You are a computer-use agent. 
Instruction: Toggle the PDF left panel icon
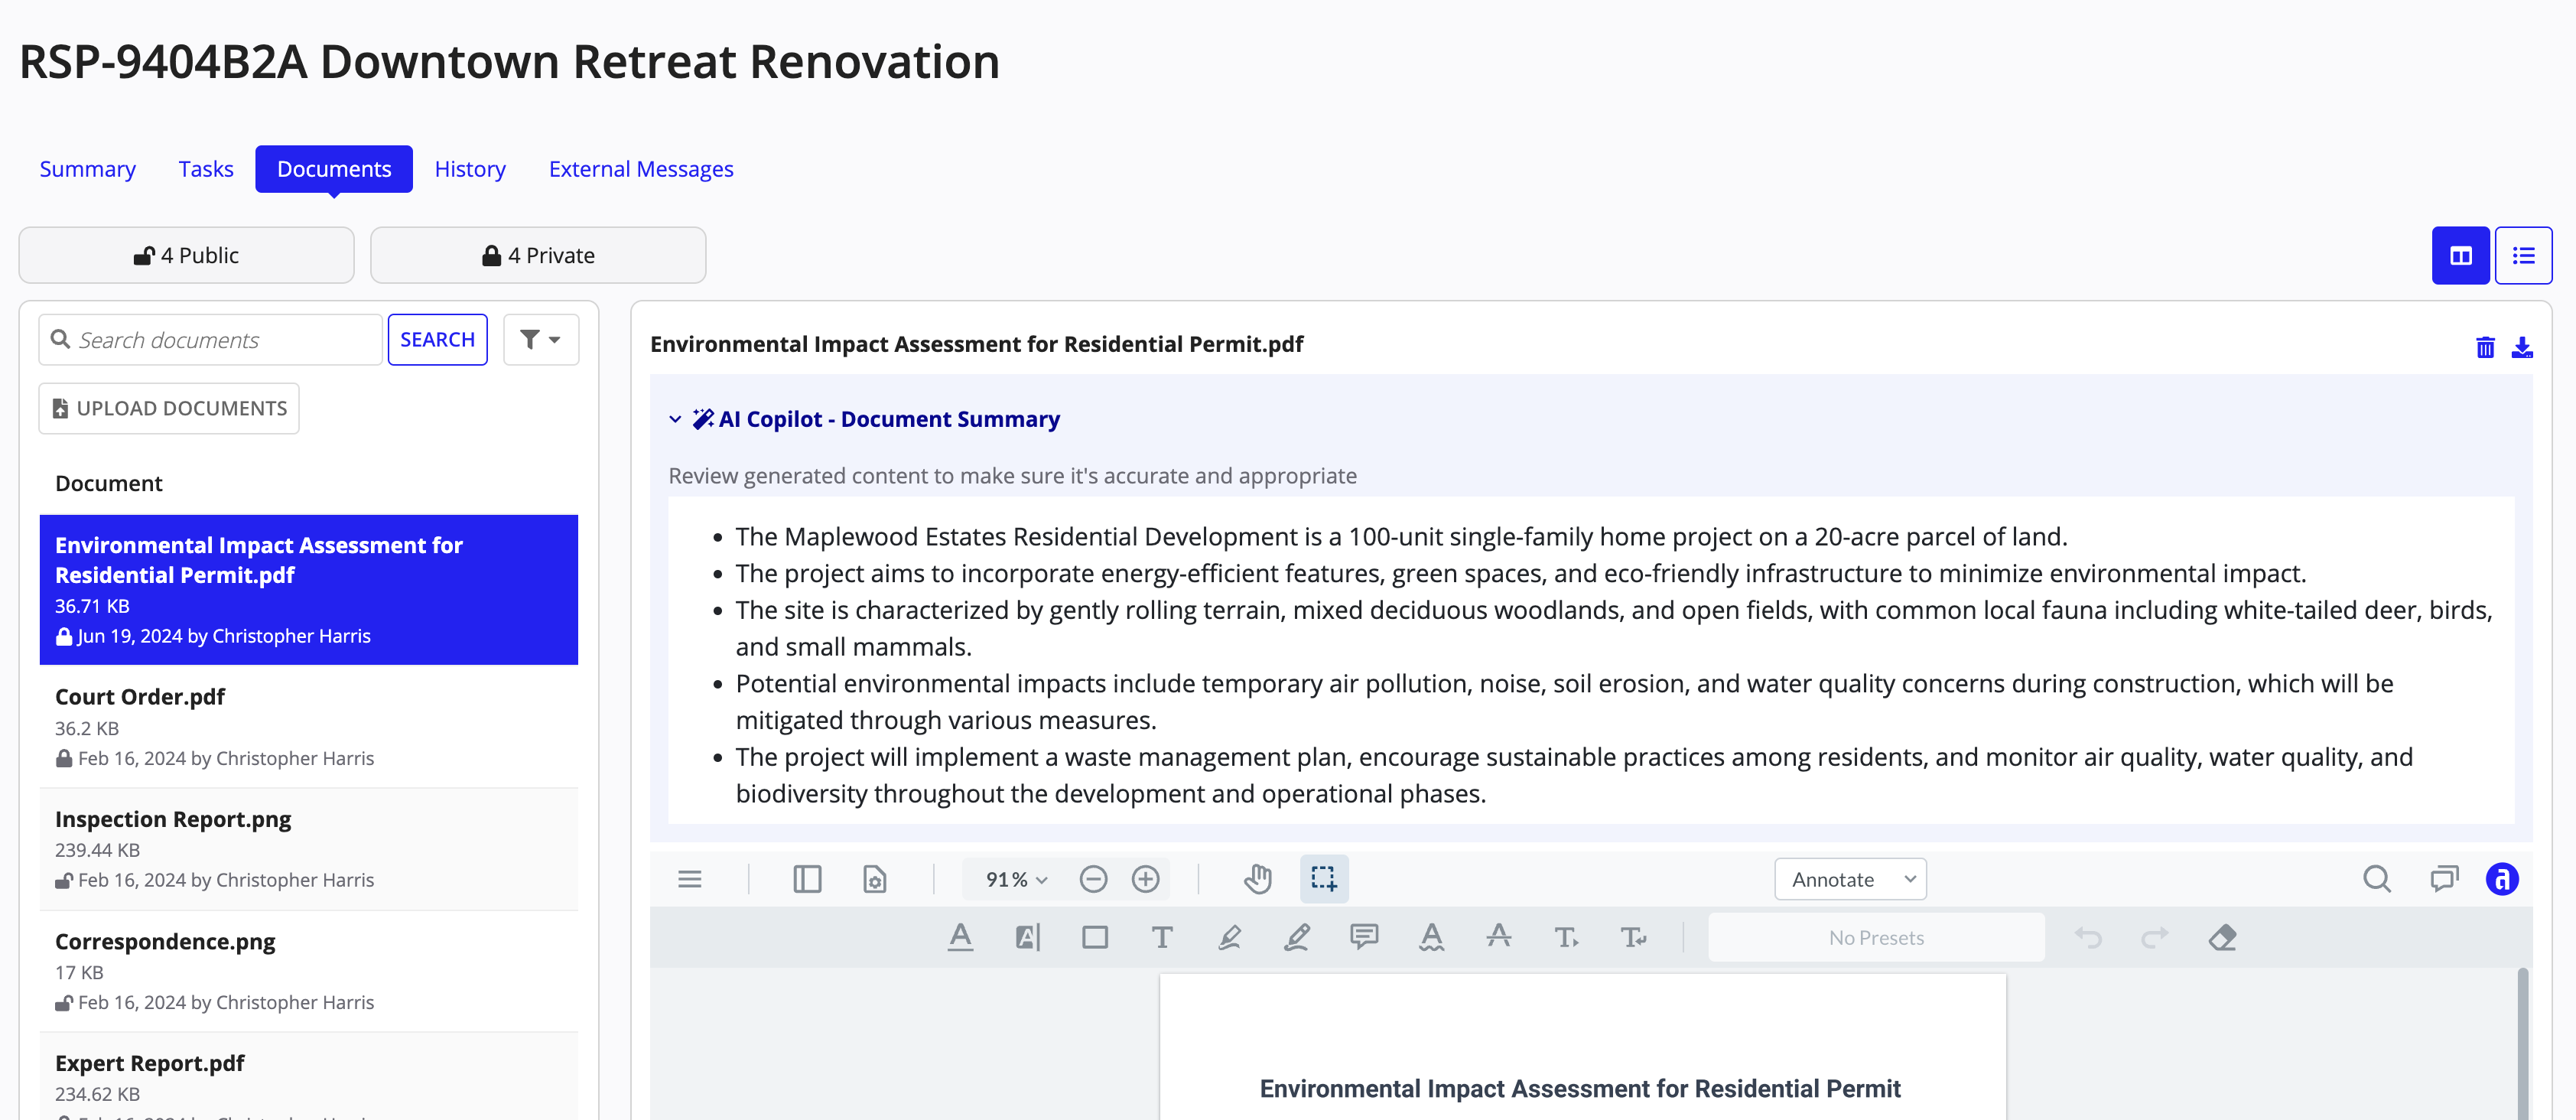(806, 879)
